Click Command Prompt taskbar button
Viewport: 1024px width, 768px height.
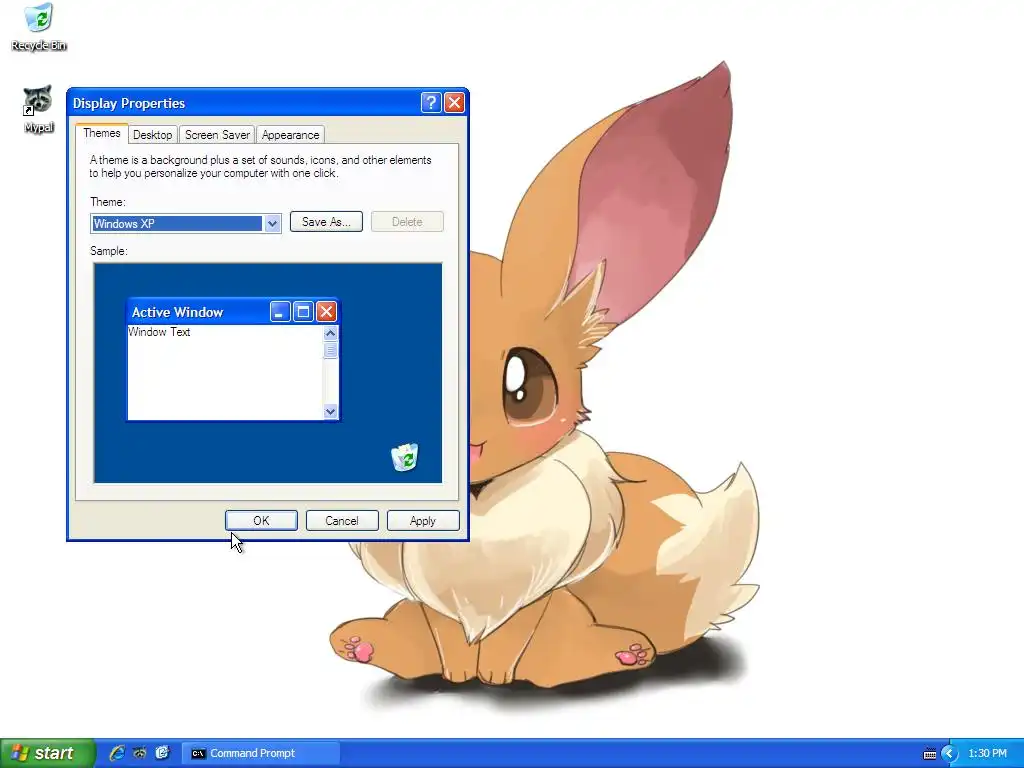tap(260, 753)
